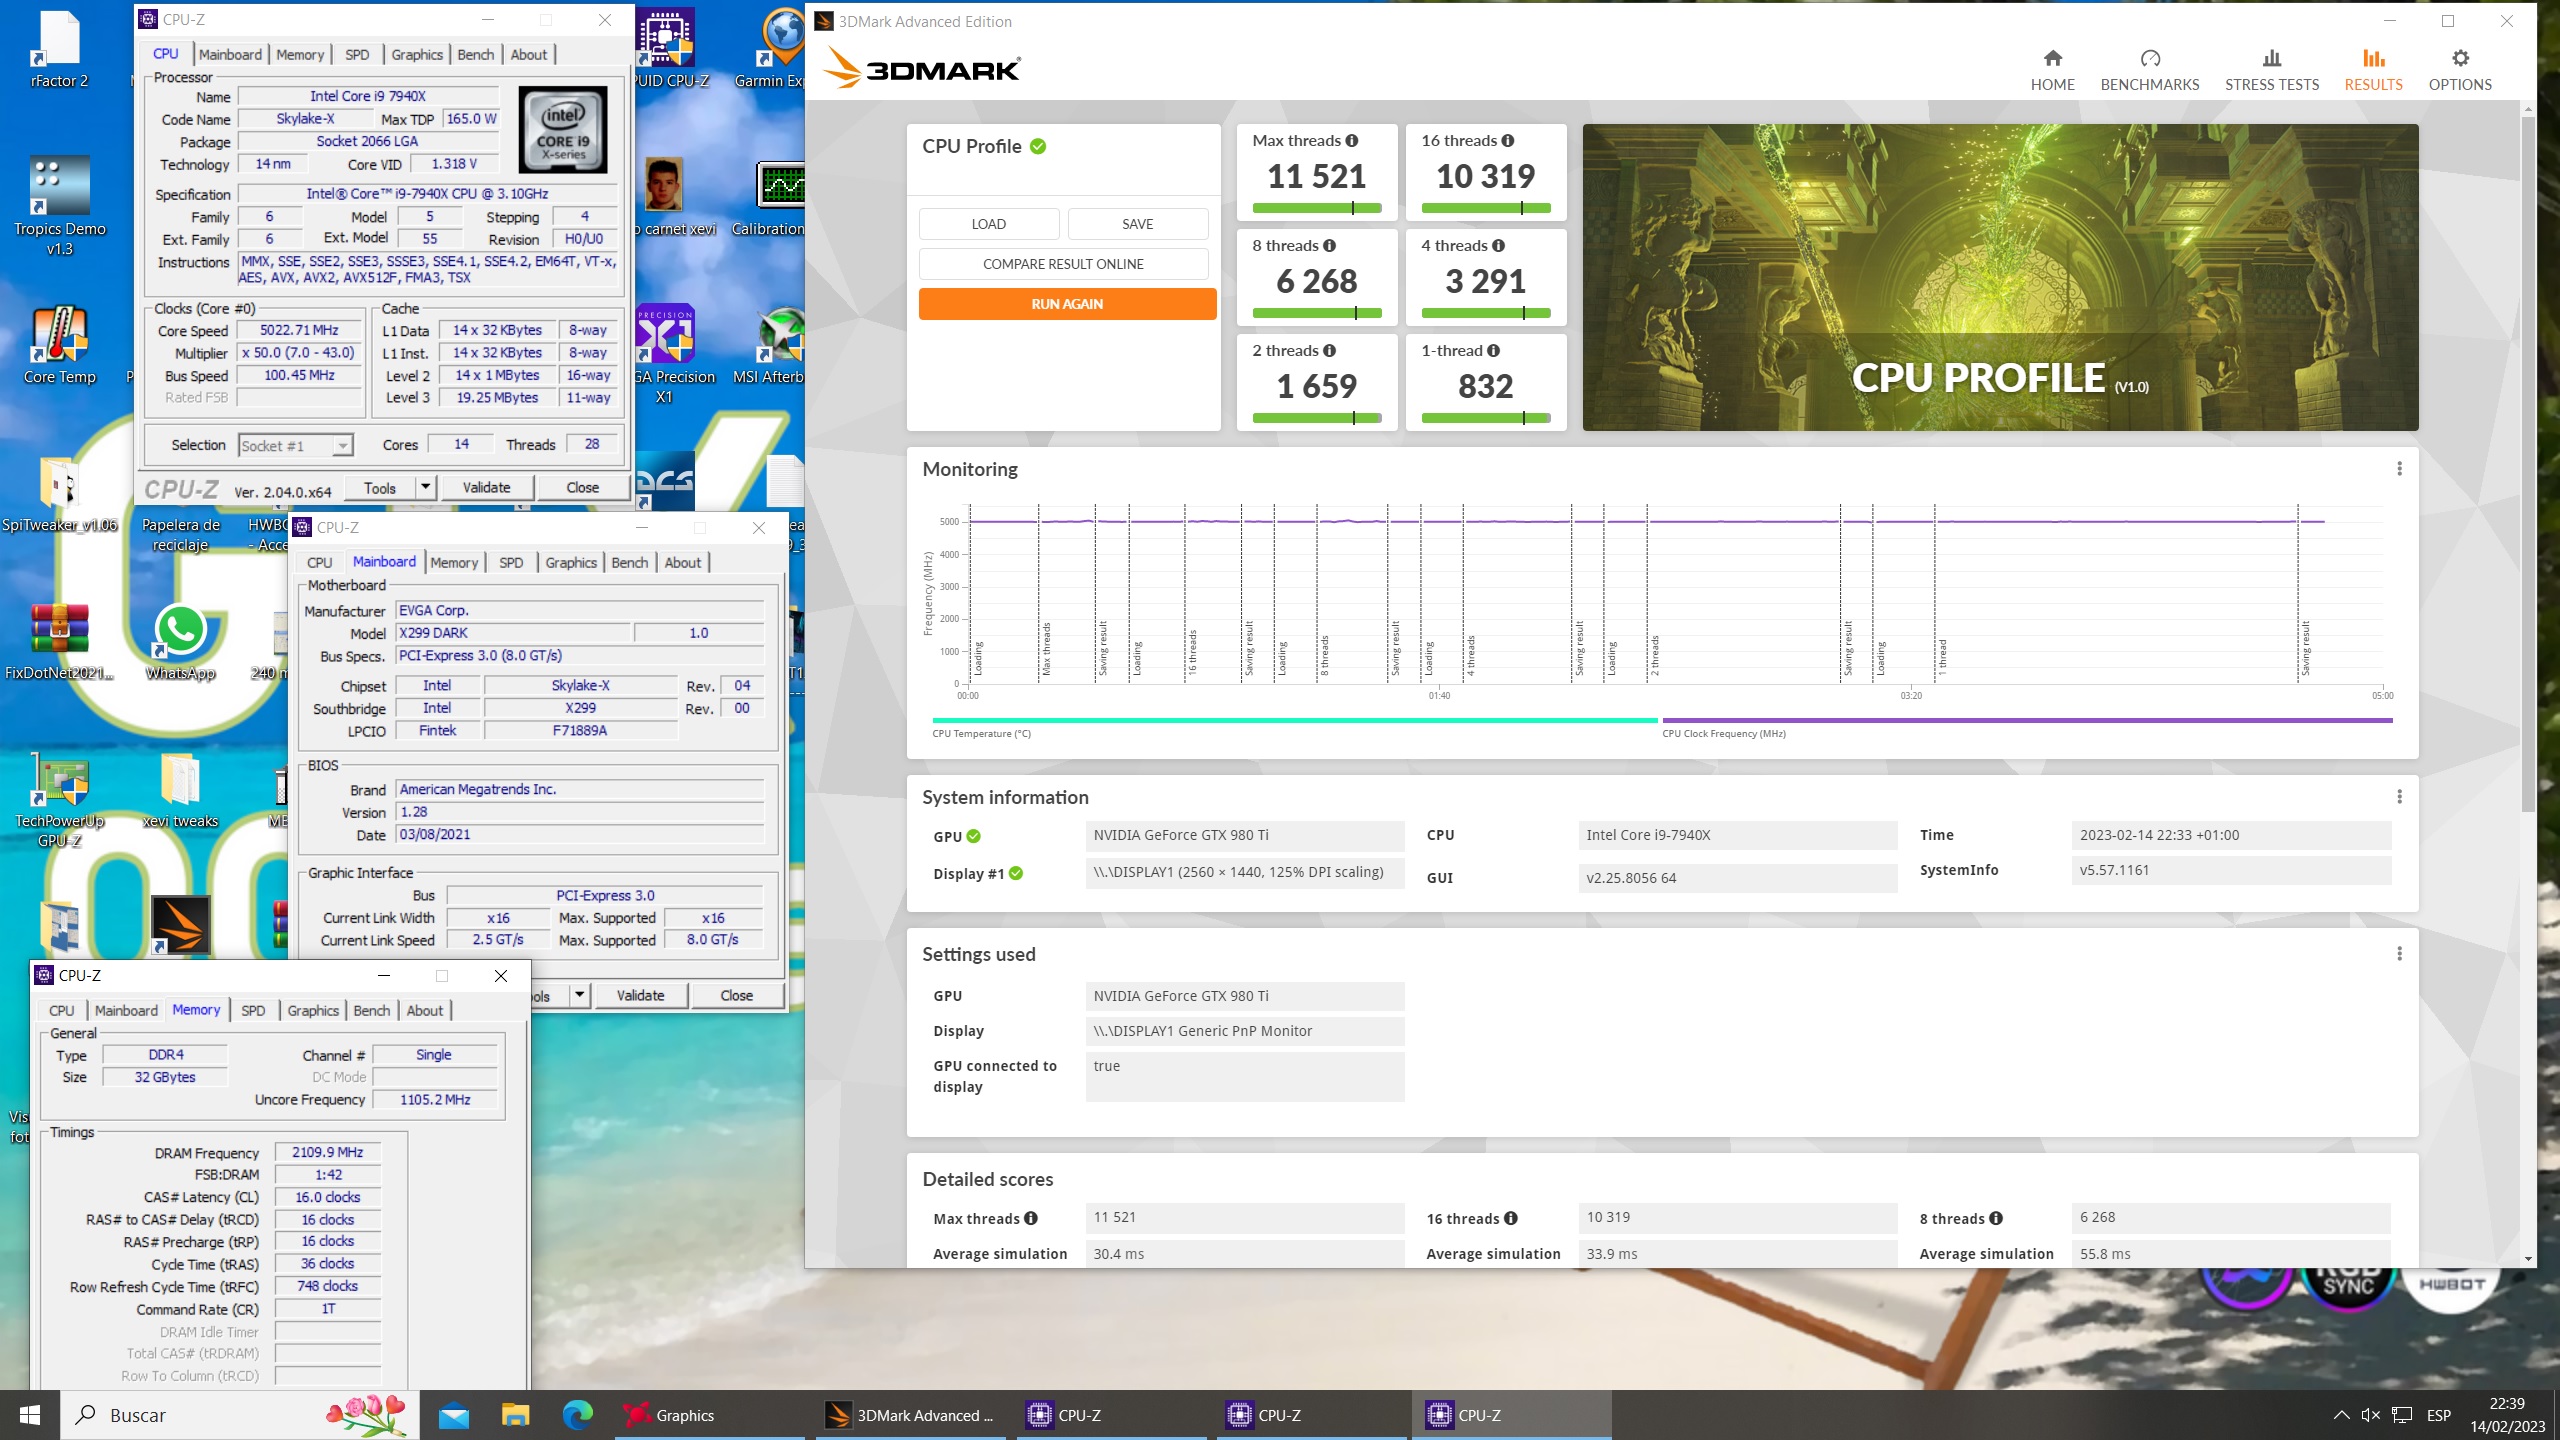Click COMPARE RESULT ONLINE button
The height and width of the screenshot is (1440, 2560).
[x=1063, y=264]
